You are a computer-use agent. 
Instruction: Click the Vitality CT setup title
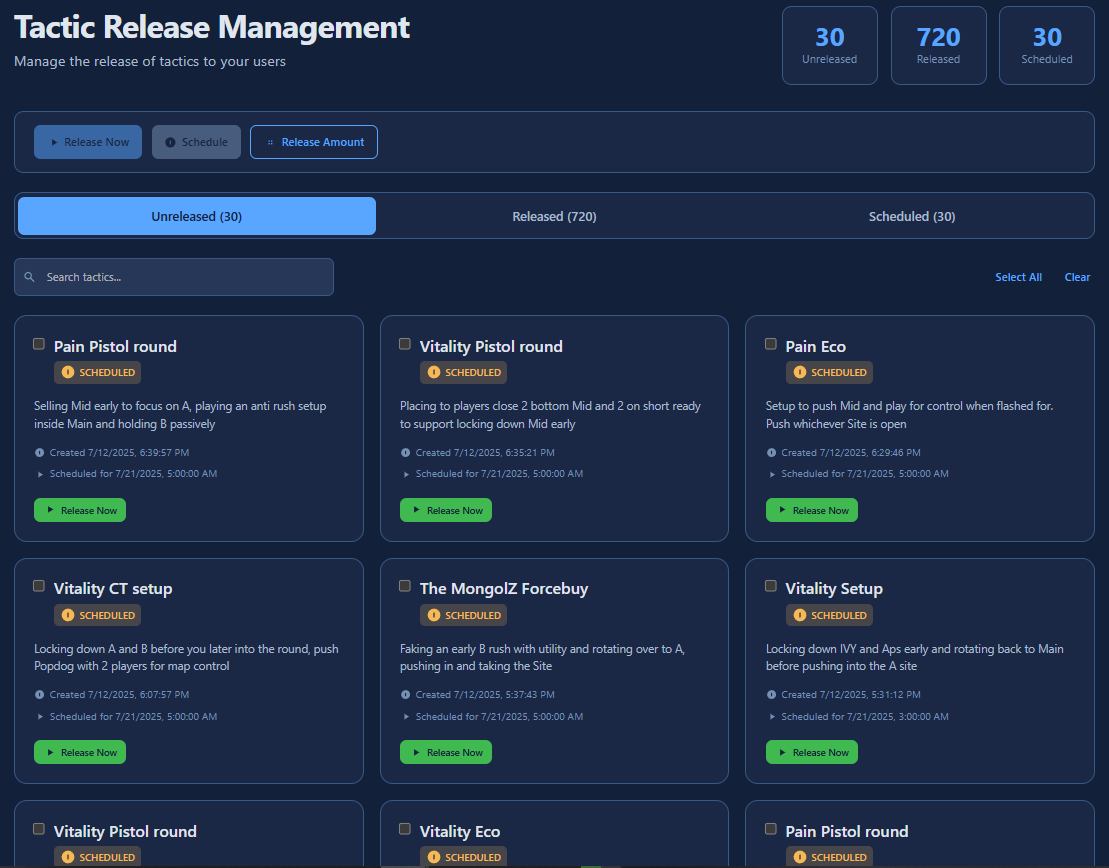pos(113,589)
